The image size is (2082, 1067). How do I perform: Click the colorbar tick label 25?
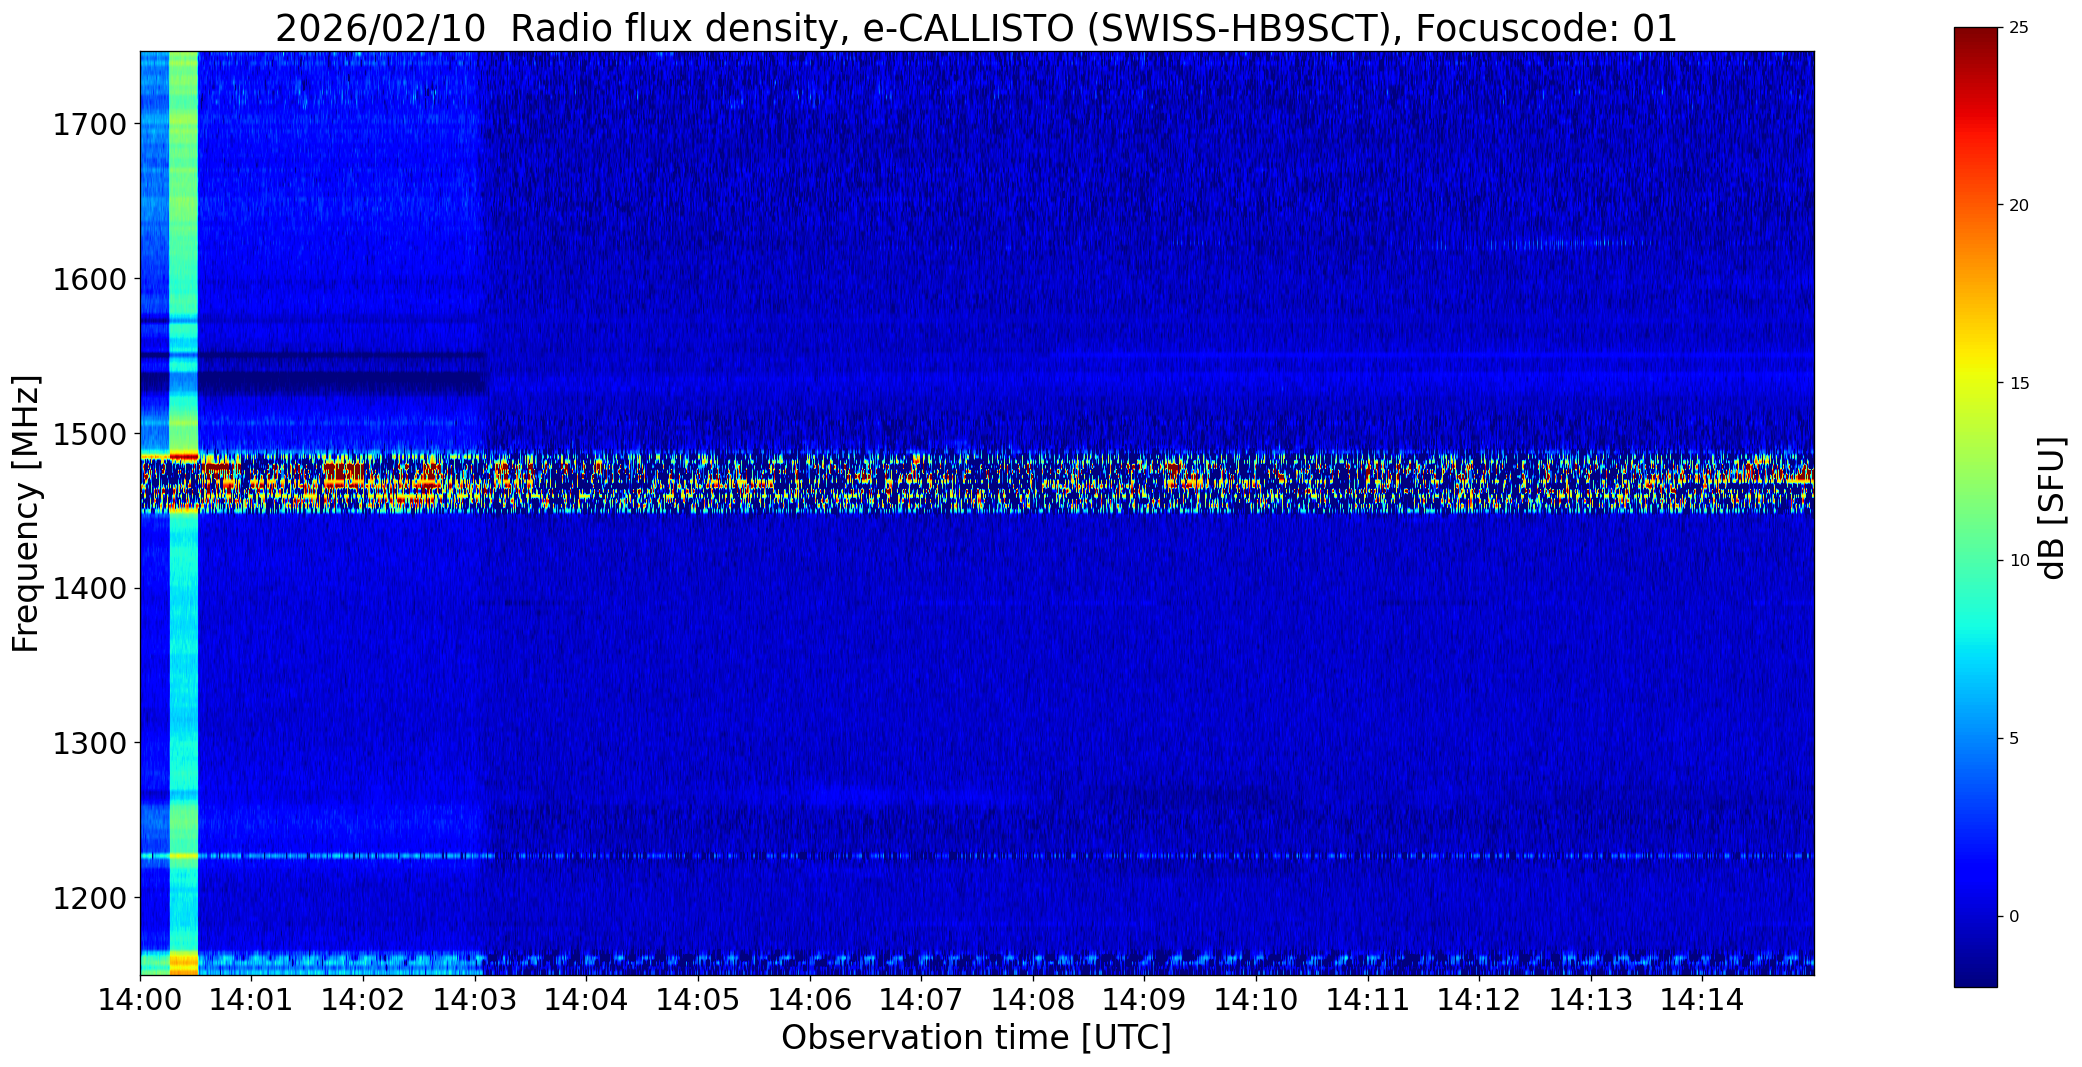click(x=2019, y=28)
